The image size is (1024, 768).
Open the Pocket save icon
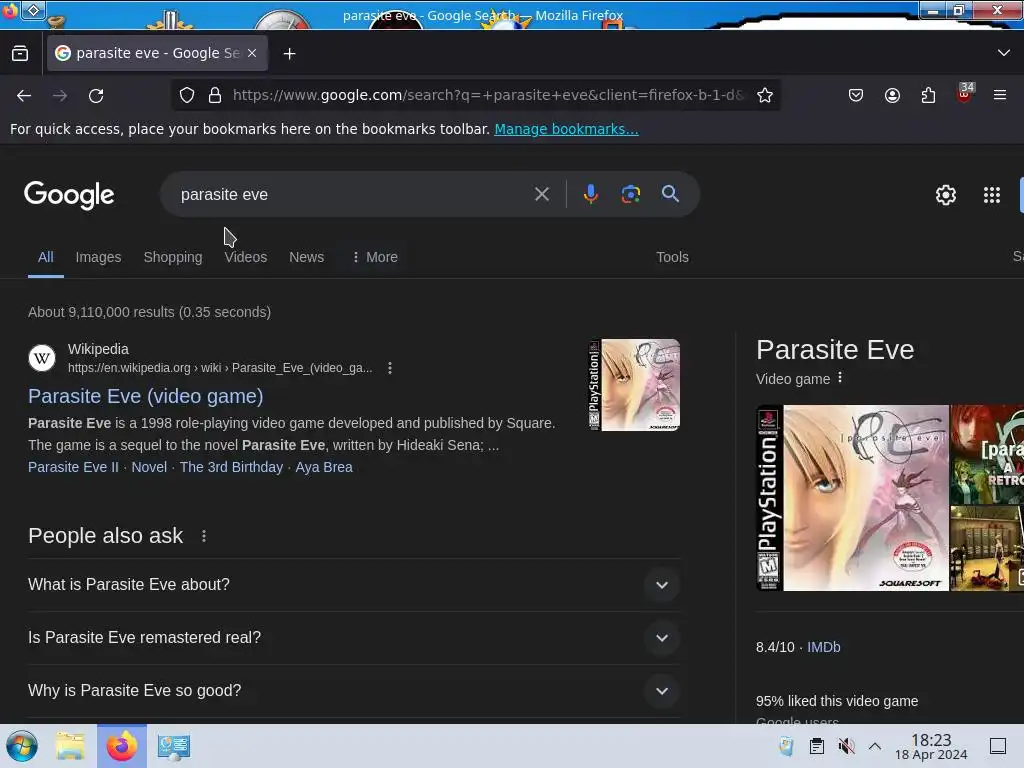[x=856, y=95]
